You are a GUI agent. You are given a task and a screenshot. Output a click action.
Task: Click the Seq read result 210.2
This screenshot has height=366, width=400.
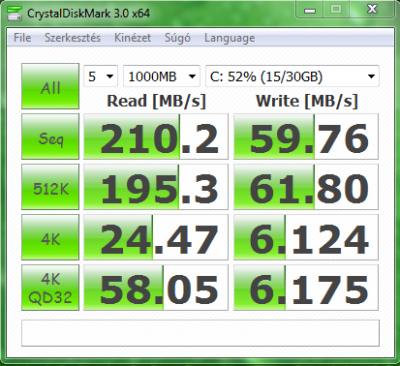[156, 137]
